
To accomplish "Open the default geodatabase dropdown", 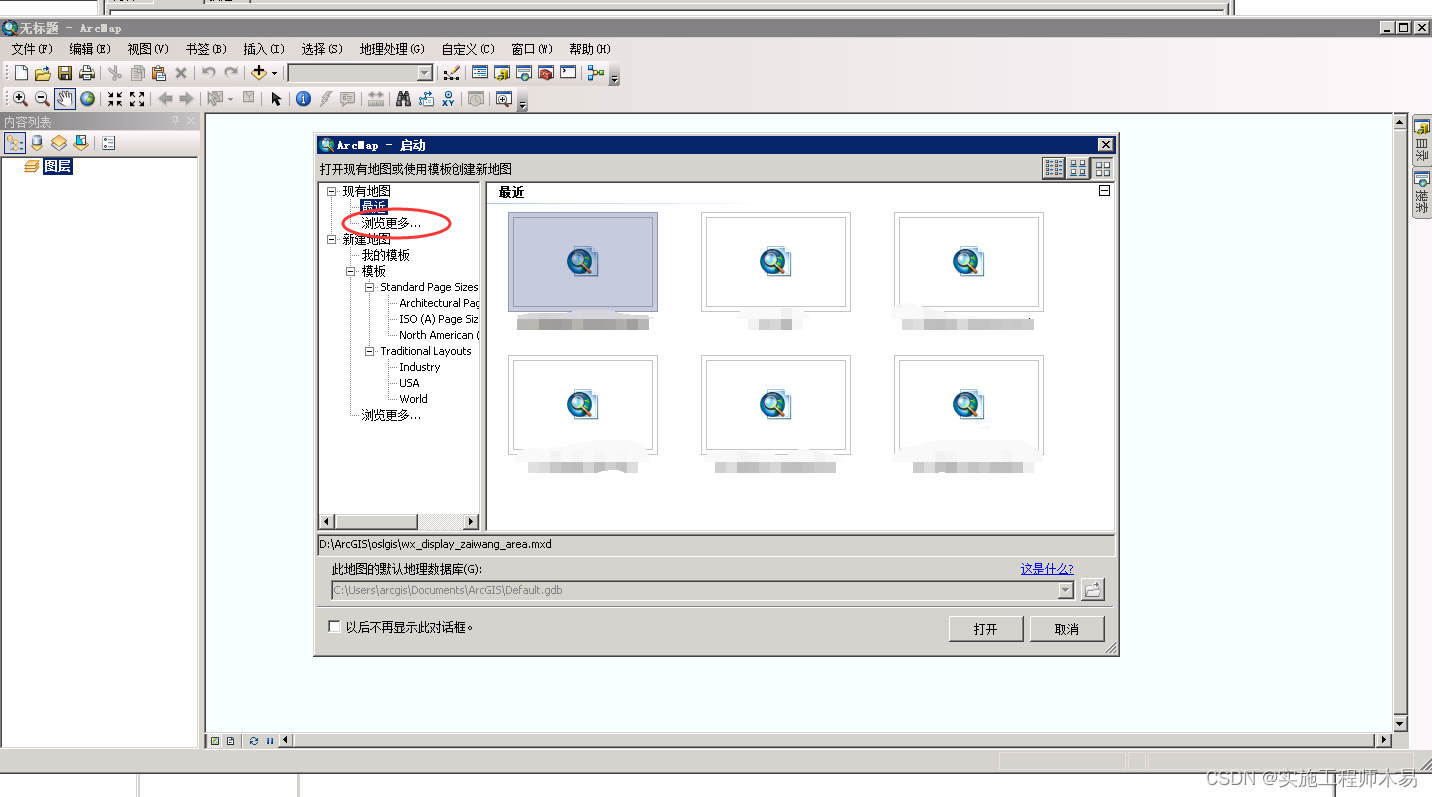I will click(1065, 590).
